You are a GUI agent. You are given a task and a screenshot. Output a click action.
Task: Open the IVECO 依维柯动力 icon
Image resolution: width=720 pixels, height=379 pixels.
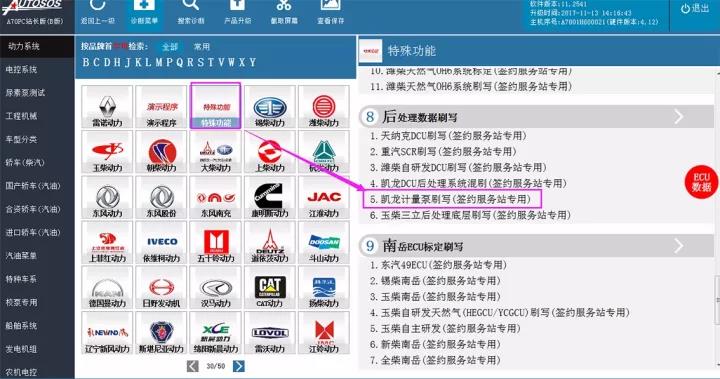[161, 243]
